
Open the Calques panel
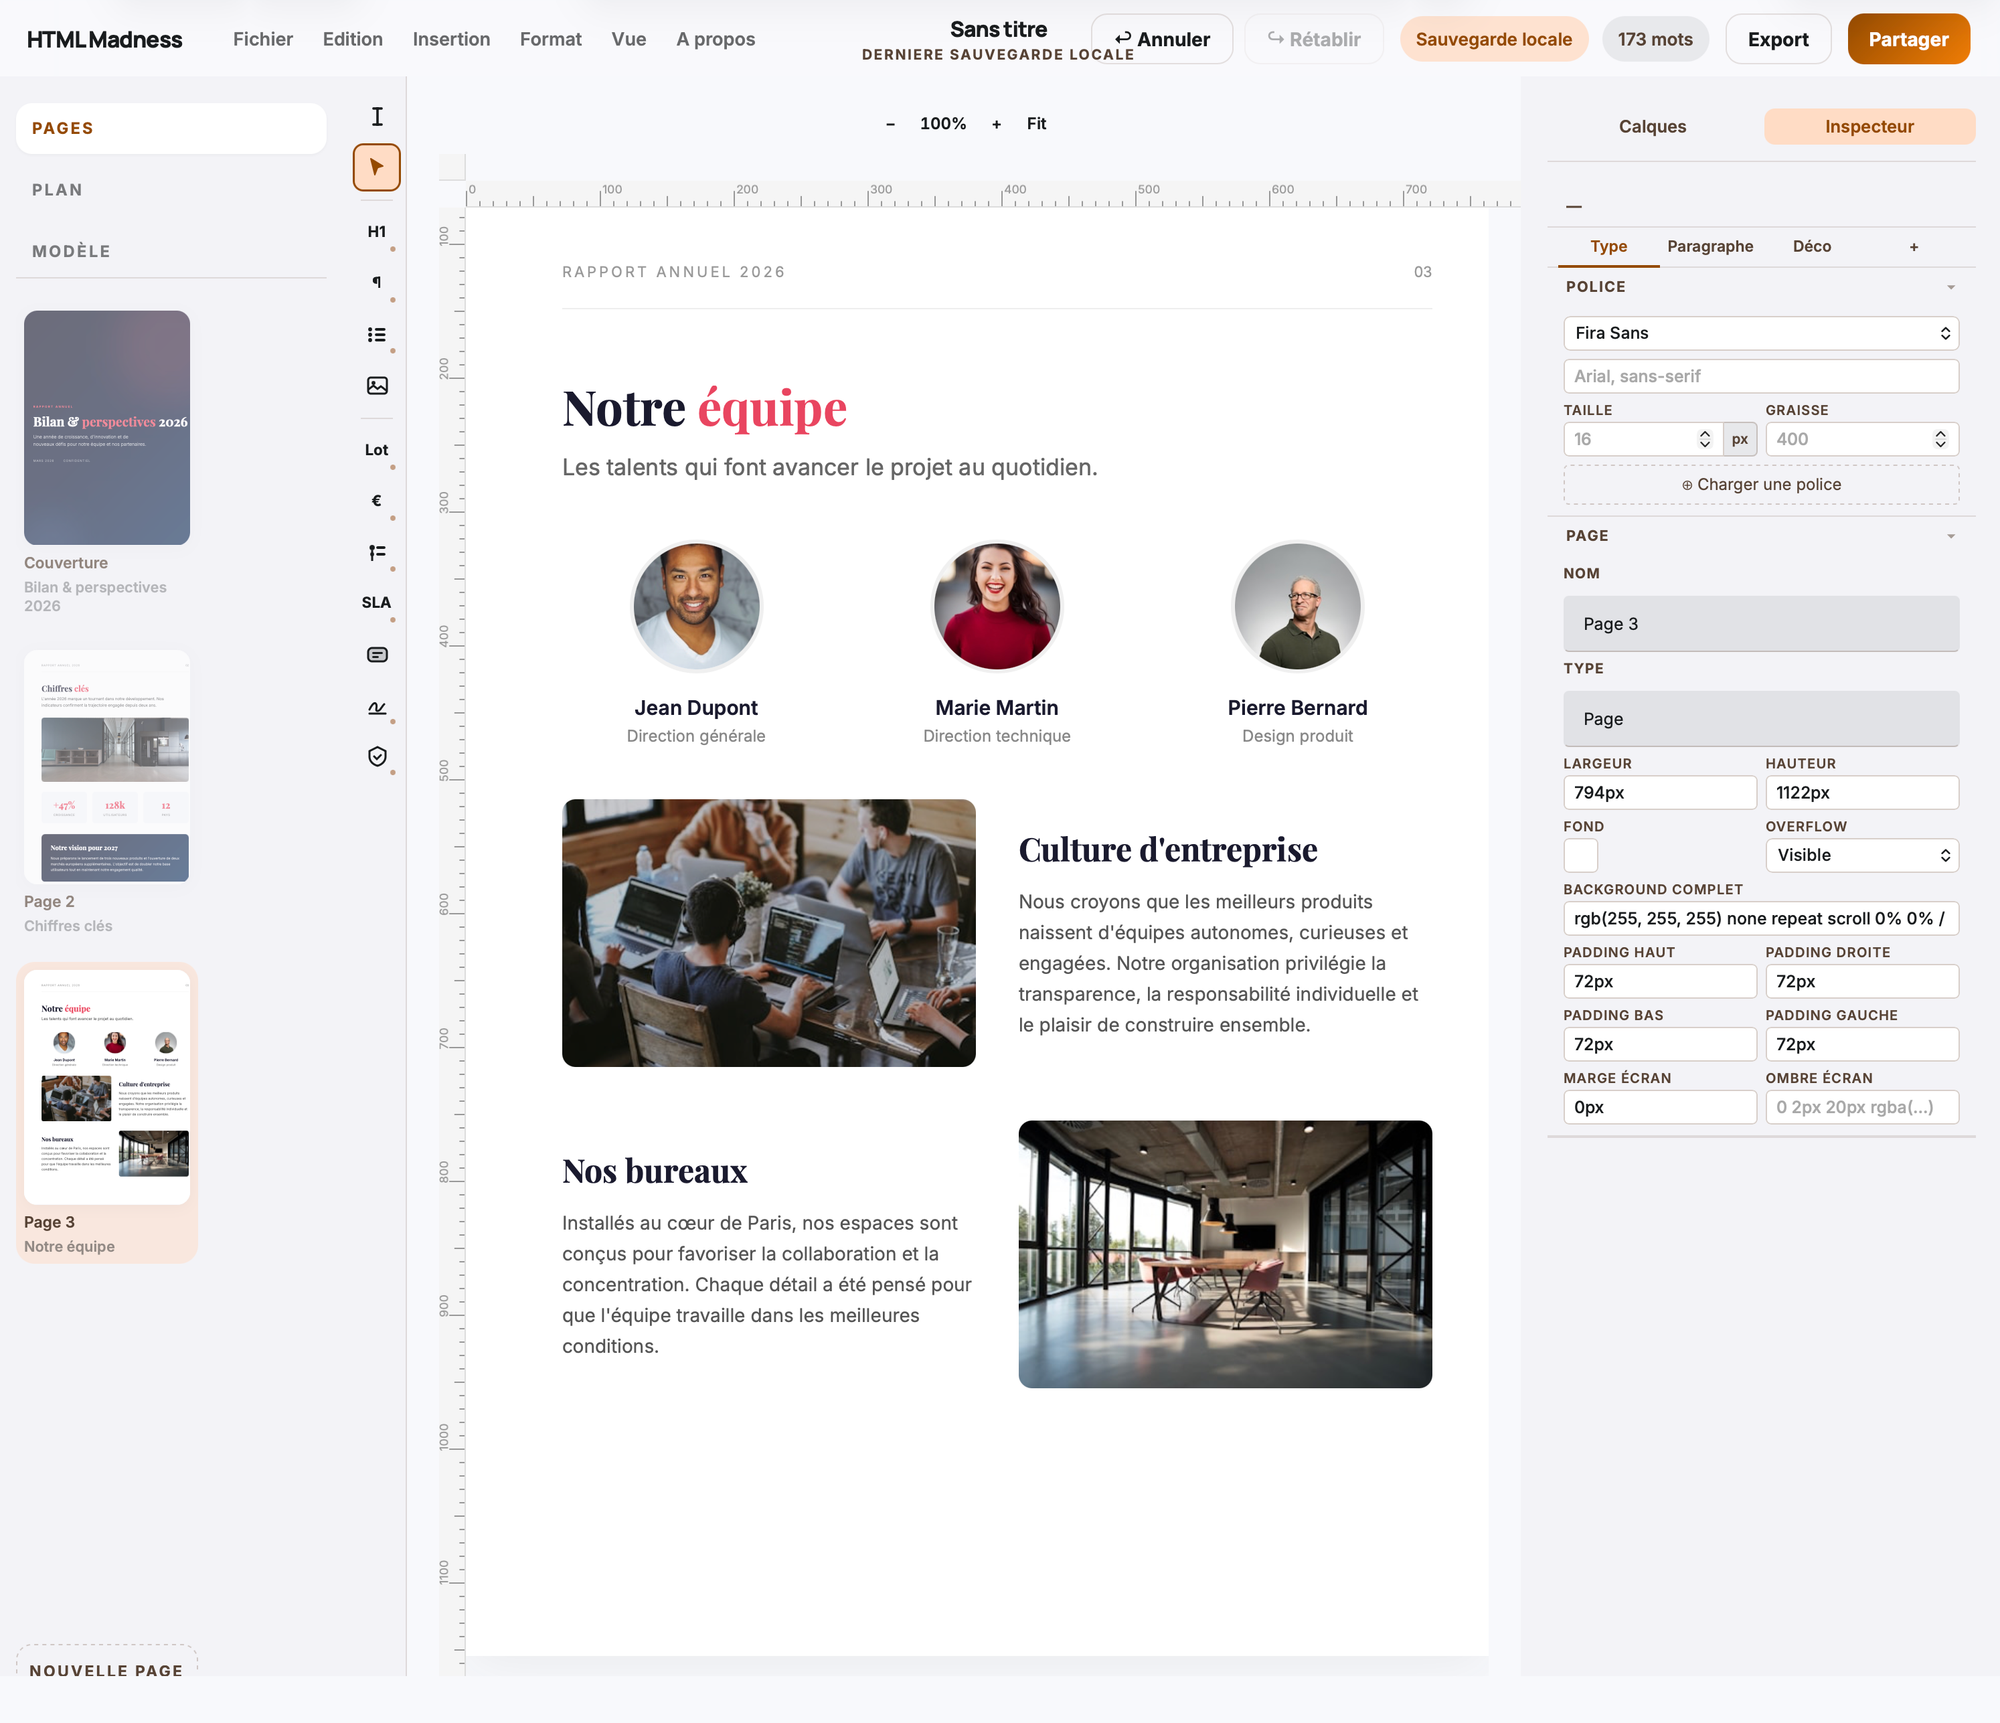(x=1652, y=126)
